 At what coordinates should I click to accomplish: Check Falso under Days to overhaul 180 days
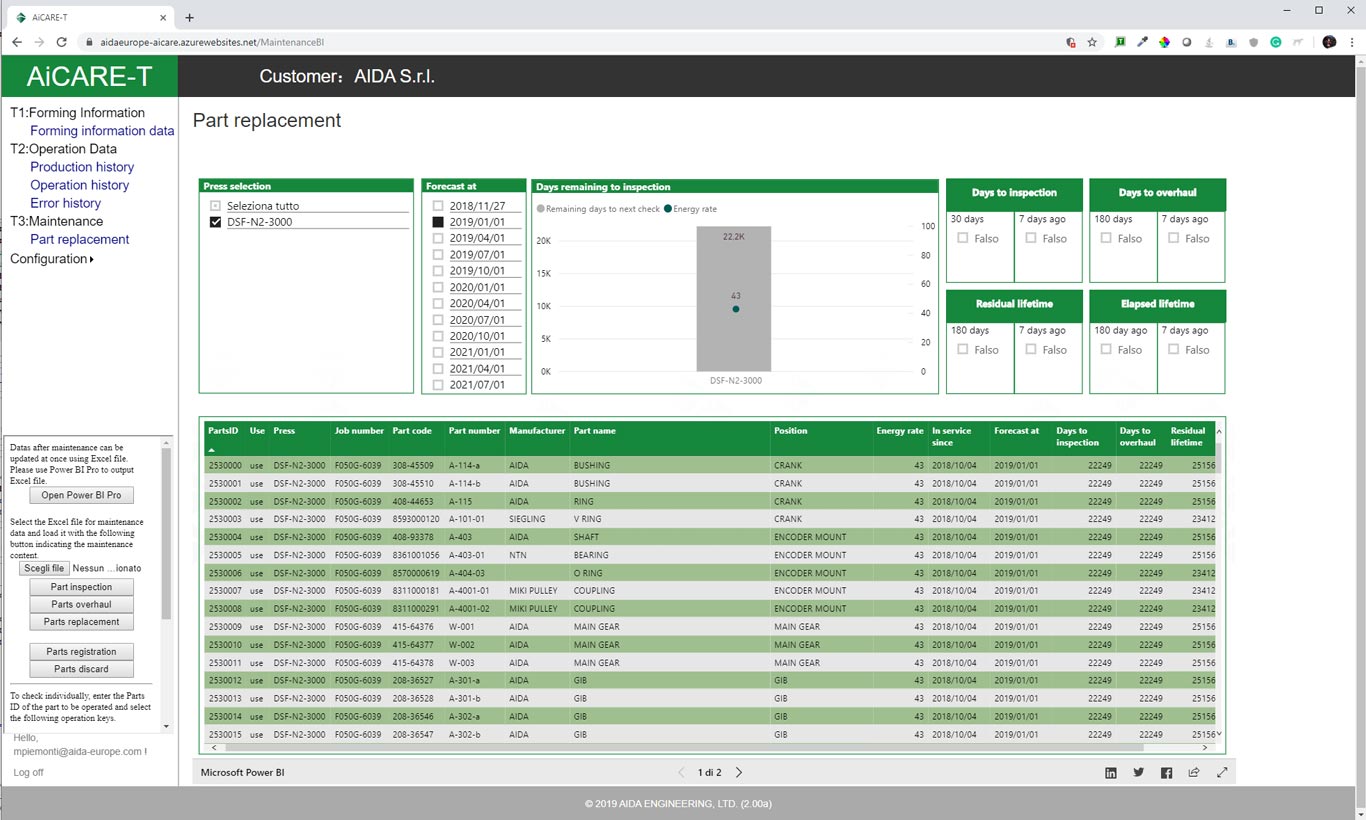coord(1106,238)
